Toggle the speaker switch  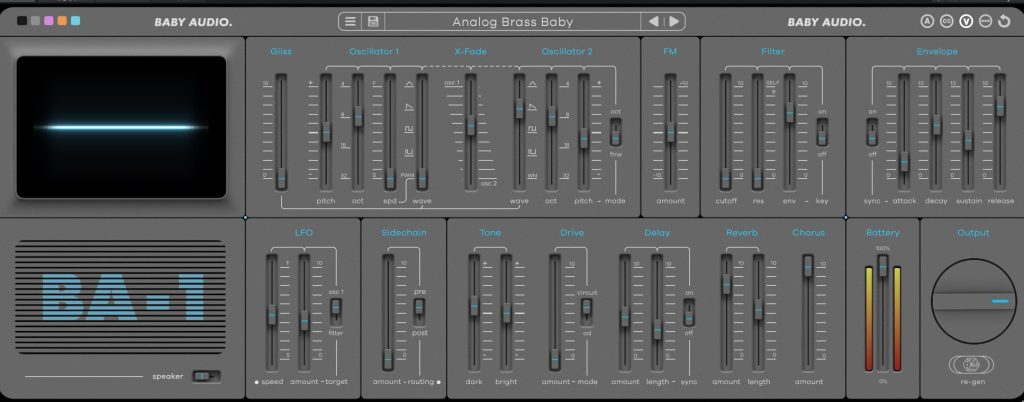coord(205,376)
